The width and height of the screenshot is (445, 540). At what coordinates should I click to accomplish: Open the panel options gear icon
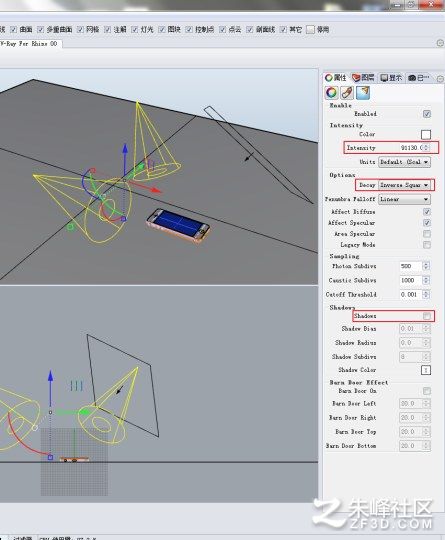pyautogui.click(x=440, y=79)
